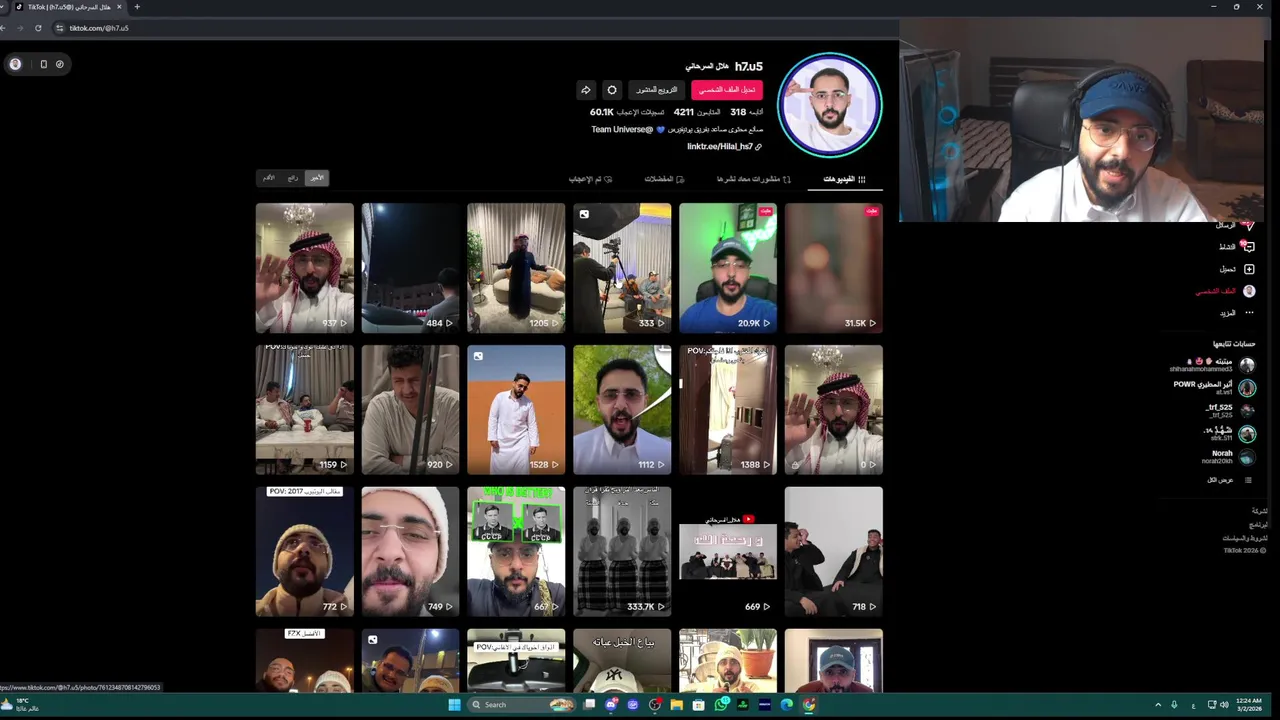
Task: Open the pinned video with 20.9K views
Action: pos(728,268)
